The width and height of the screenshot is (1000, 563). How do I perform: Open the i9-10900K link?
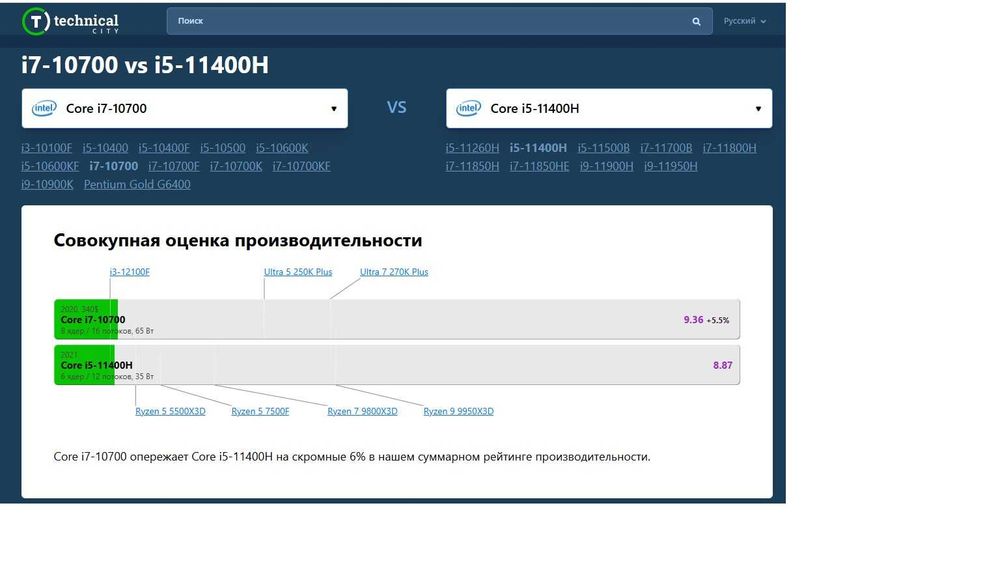[x=47, y=184]
